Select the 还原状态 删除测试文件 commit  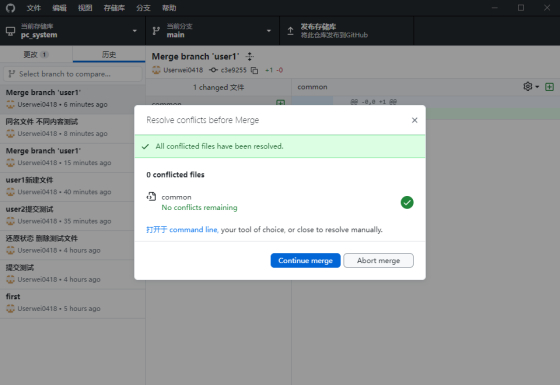(72, 245)
